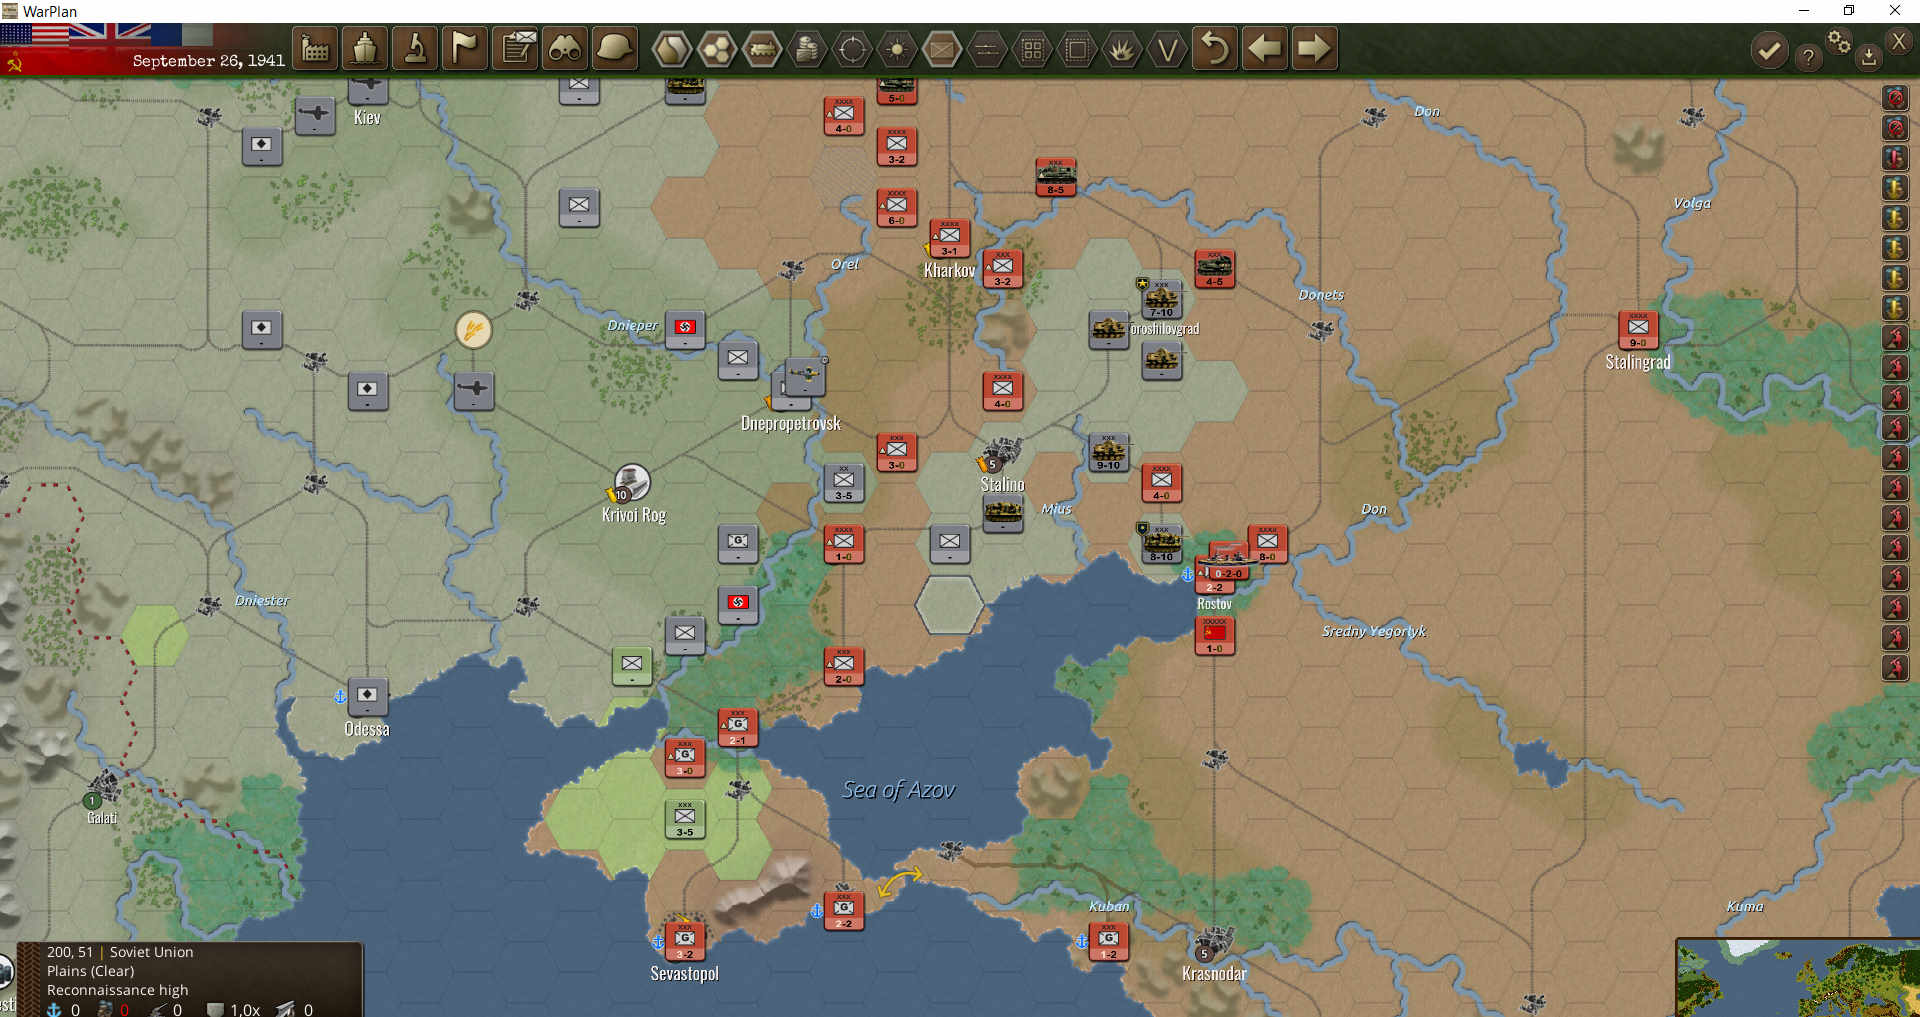
Task: Click the minimap thumbnail
Action: coord(1798,978)
